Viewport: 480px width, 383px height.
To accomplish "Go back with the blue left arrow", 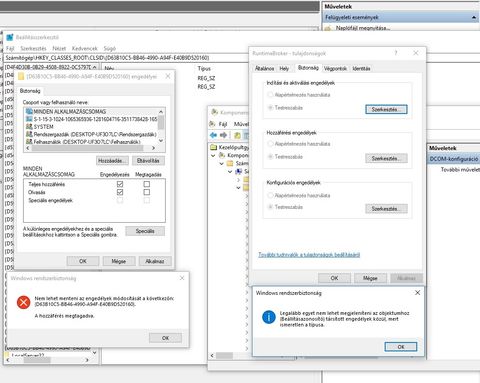I will click(213, 135).
